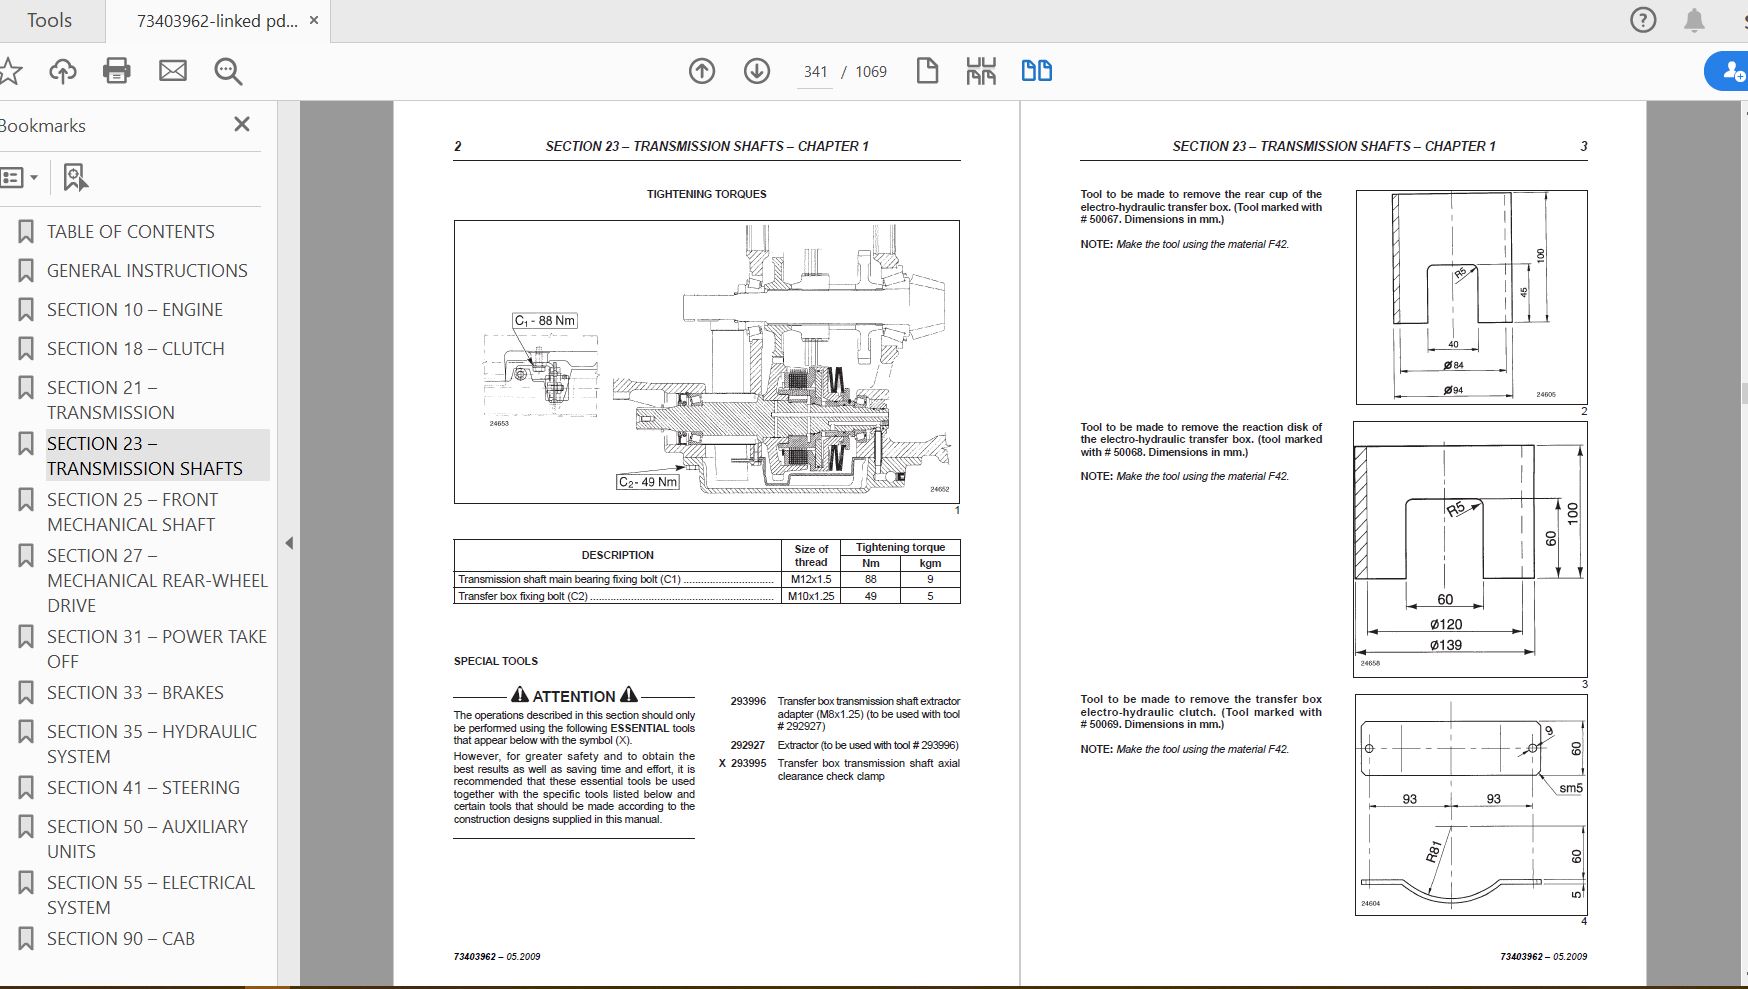The height and width of the screenshot is (989, 1748).
Task: Close the 73403962-linked pdf tab
Action: tap(313, 20)
